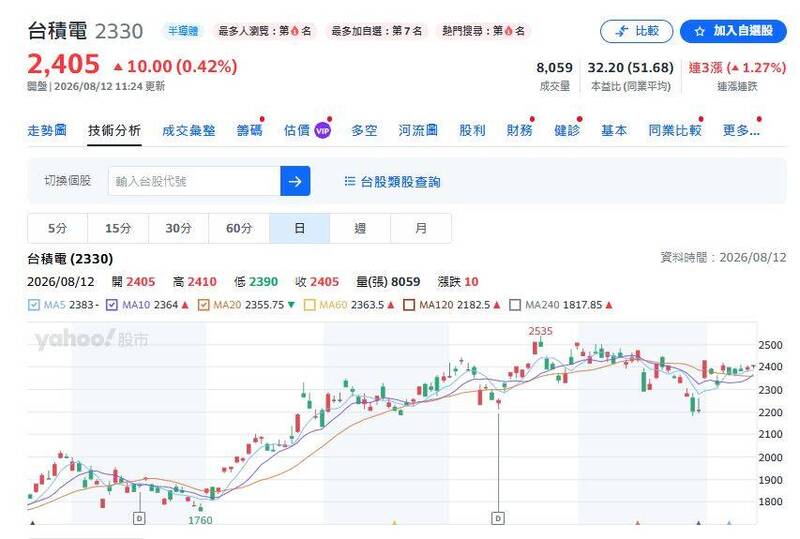The width and height of the screenshot is (800, 539).
Task: Switch chart to 週 weekly interval
Action: tap(360, 228)
